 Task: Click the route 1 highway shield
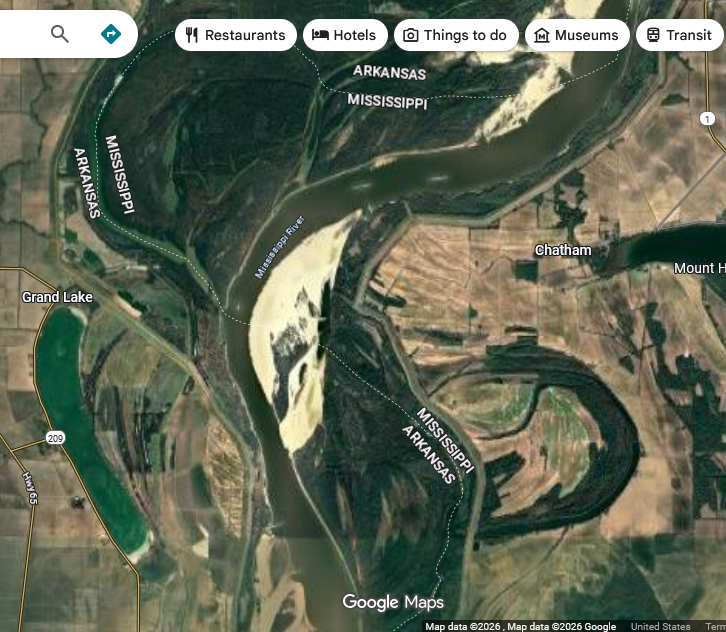[x=707, y=119]
